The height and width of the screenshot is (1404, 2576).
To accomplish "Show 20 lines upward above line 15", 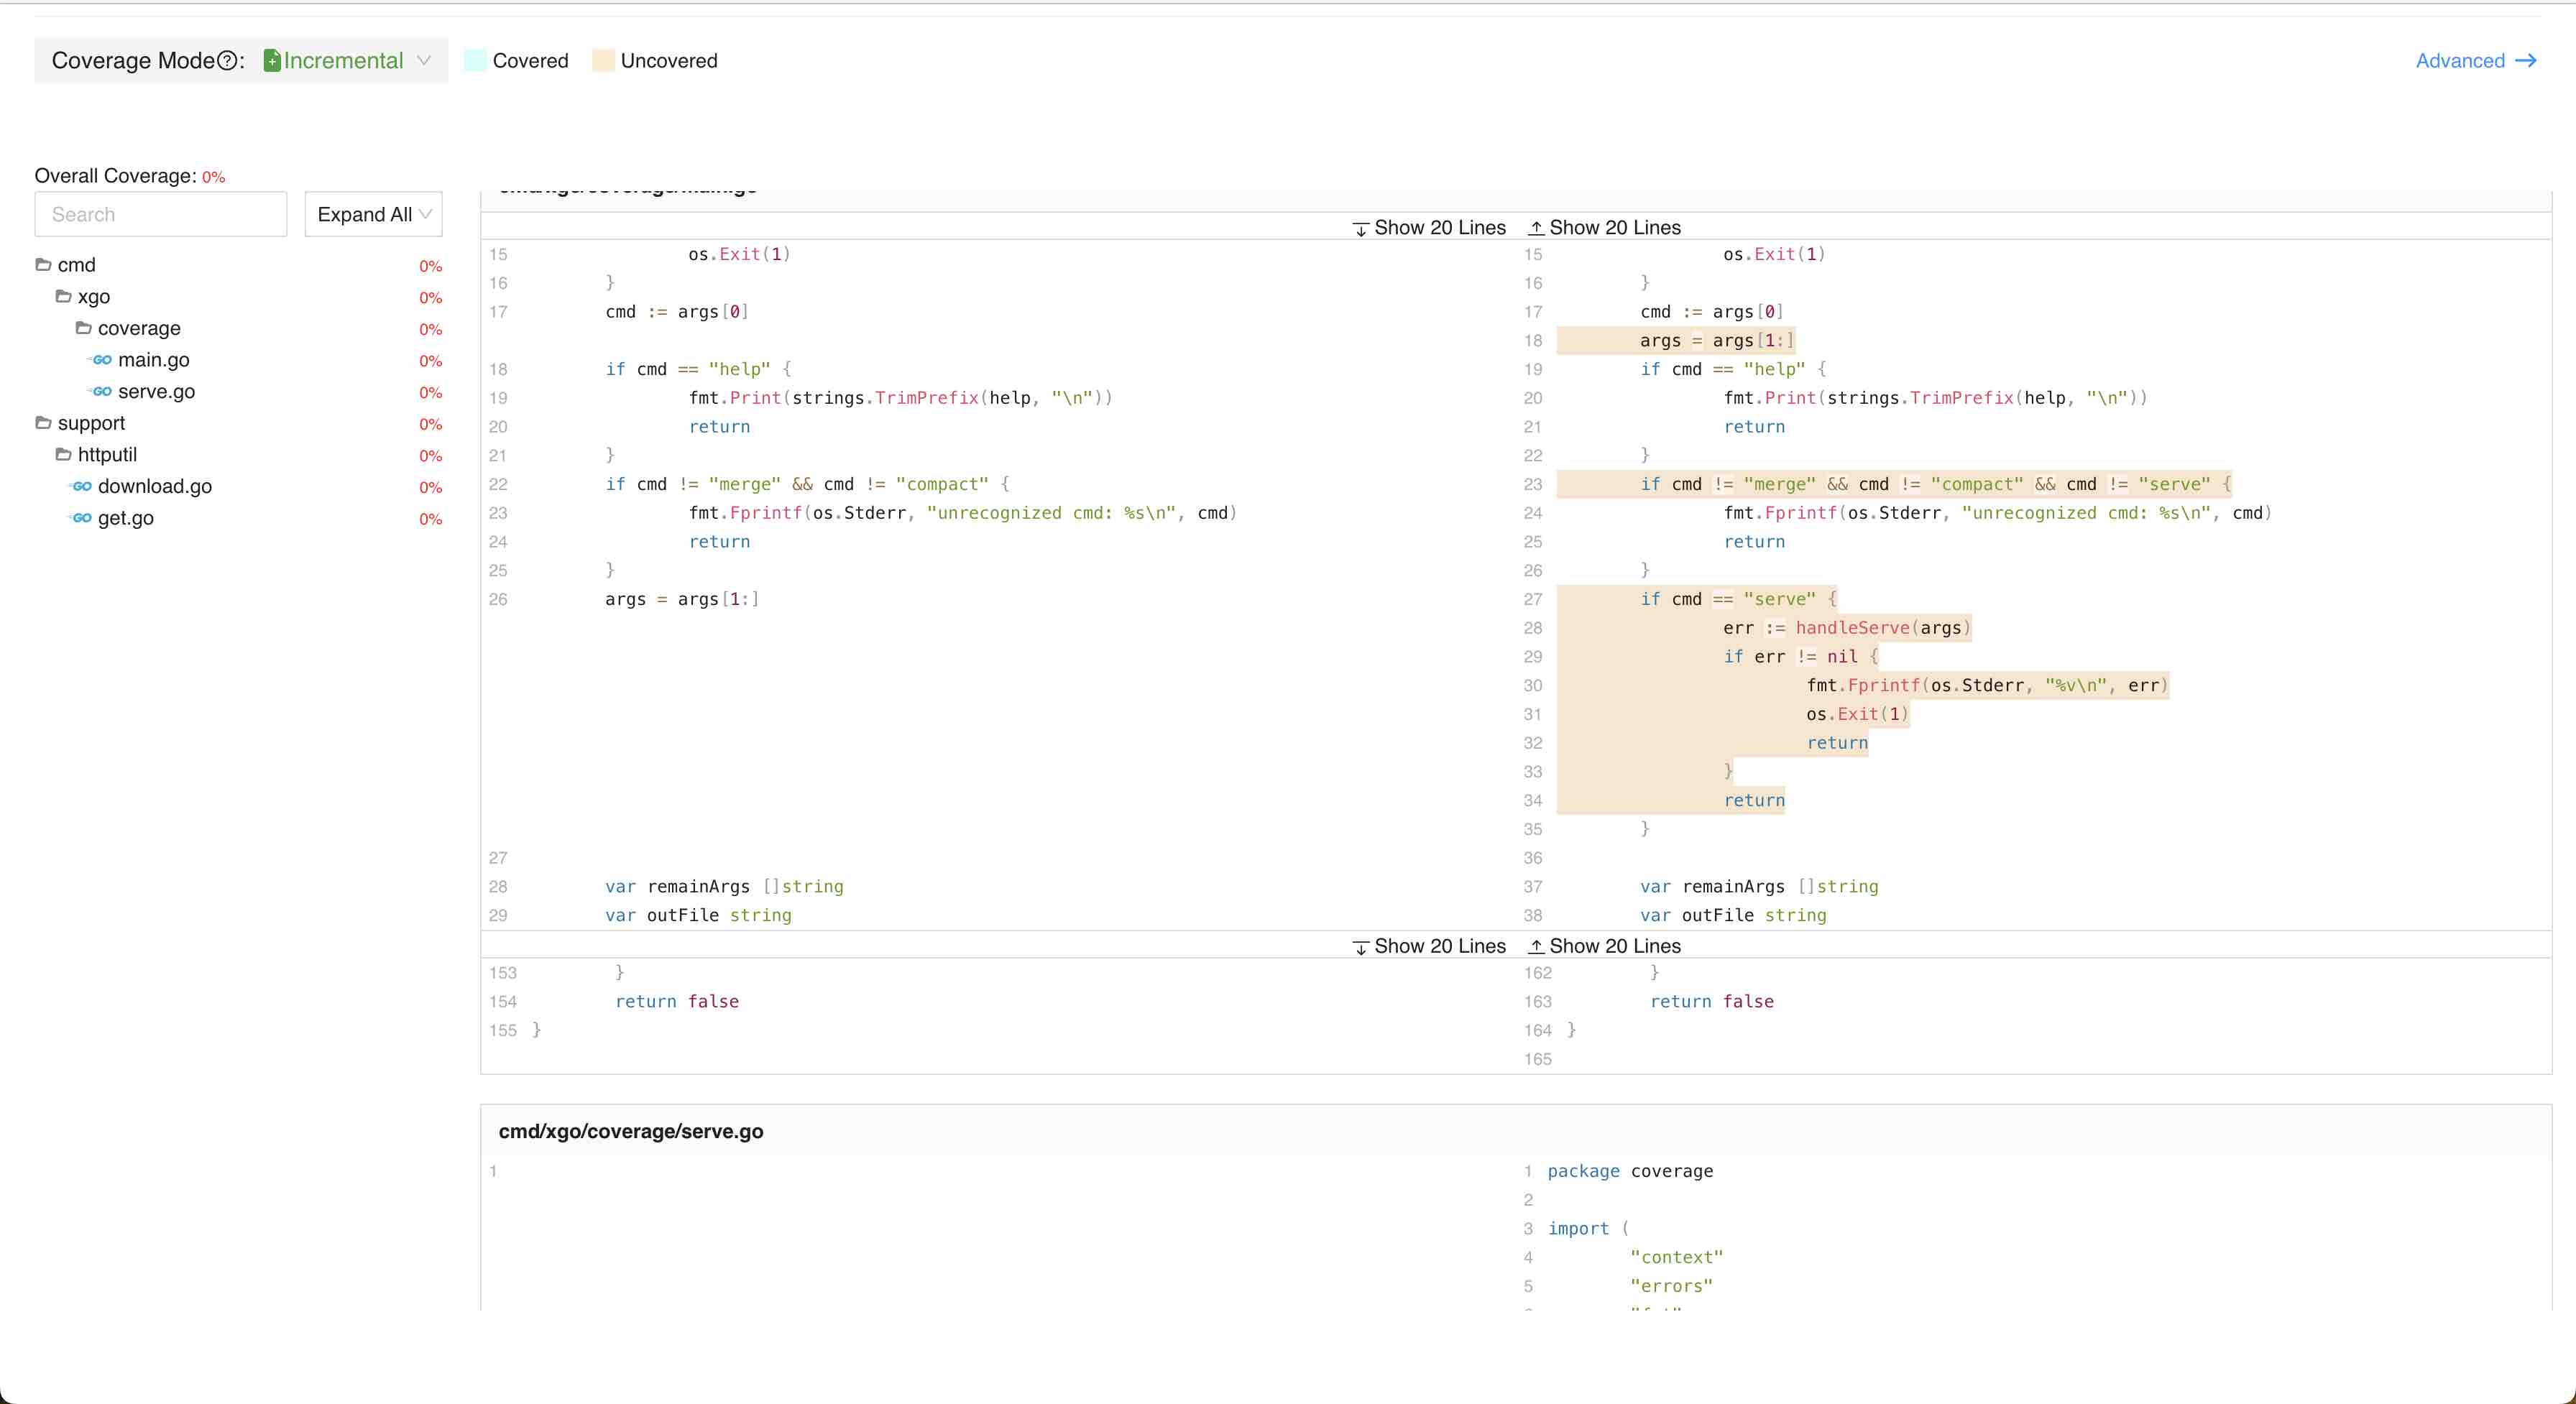I will [x=1605, y=228].
